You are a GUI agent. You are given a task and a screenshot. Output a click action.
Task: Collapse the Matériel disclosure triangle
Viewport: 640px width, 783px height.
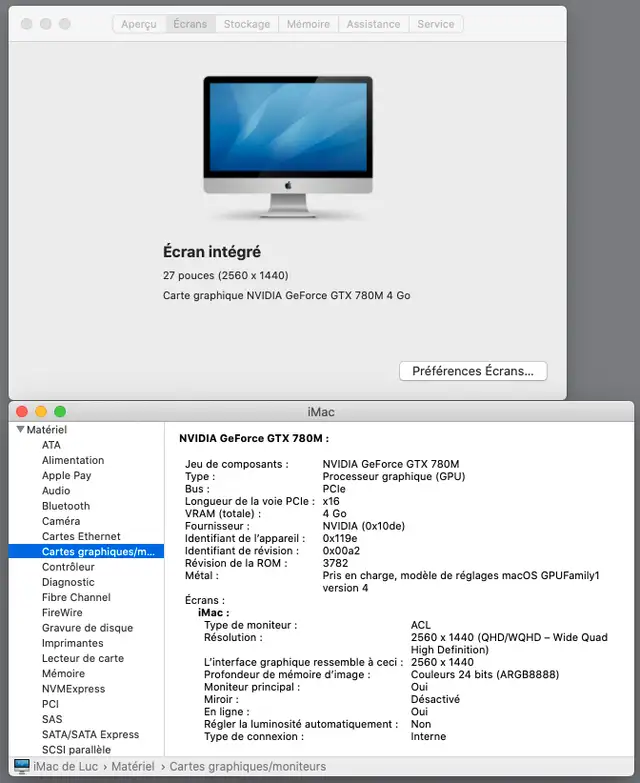point(20,429)
